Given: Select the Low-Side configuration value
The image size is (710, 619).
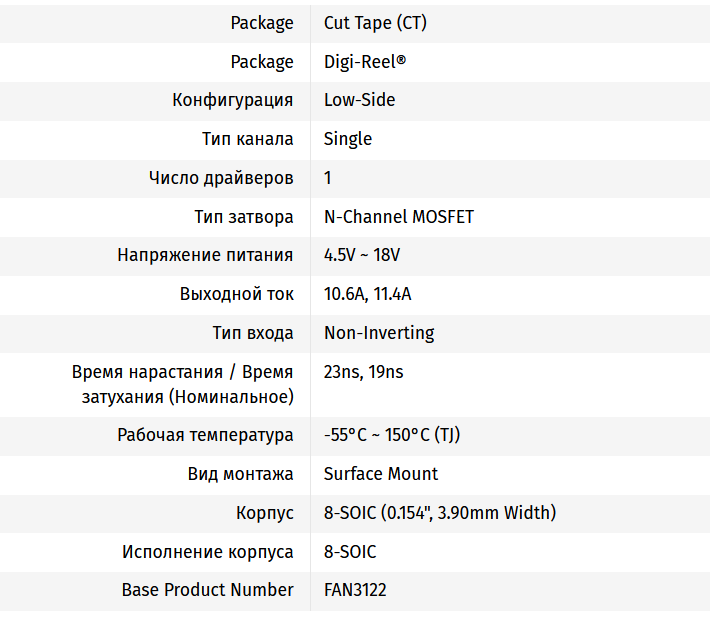Looking at the screenshot, I should coord(359,100).
